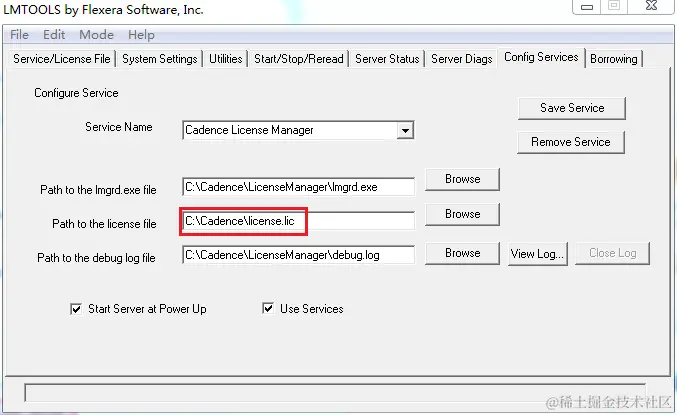The image size is (677, 415).
Task: Click the debug log path input field
Action: pos(298,255)
